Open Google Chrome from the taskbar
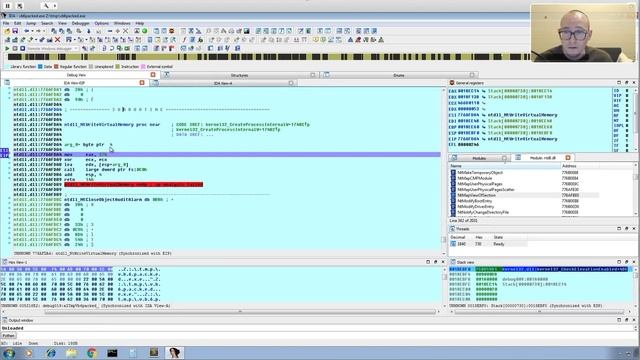This screenshot has width=640, height=360. pos(92,353)
